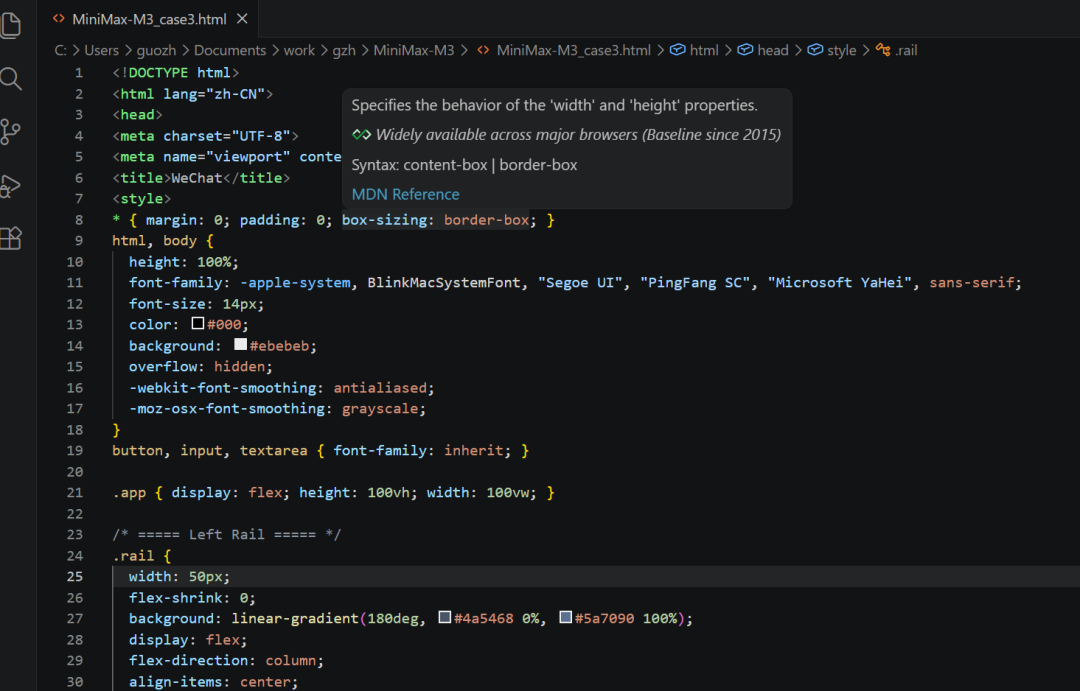The width and height of the screenshot is (1080, 691).
Task: Click the 'zh-CN' lang attribute value
Action: (x=236, y=94)
